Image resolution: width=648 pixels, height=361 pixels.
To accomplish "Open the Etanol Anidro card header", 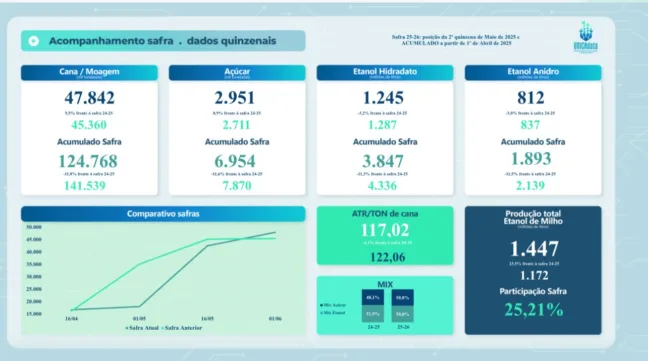I will (x=533, y=73).
